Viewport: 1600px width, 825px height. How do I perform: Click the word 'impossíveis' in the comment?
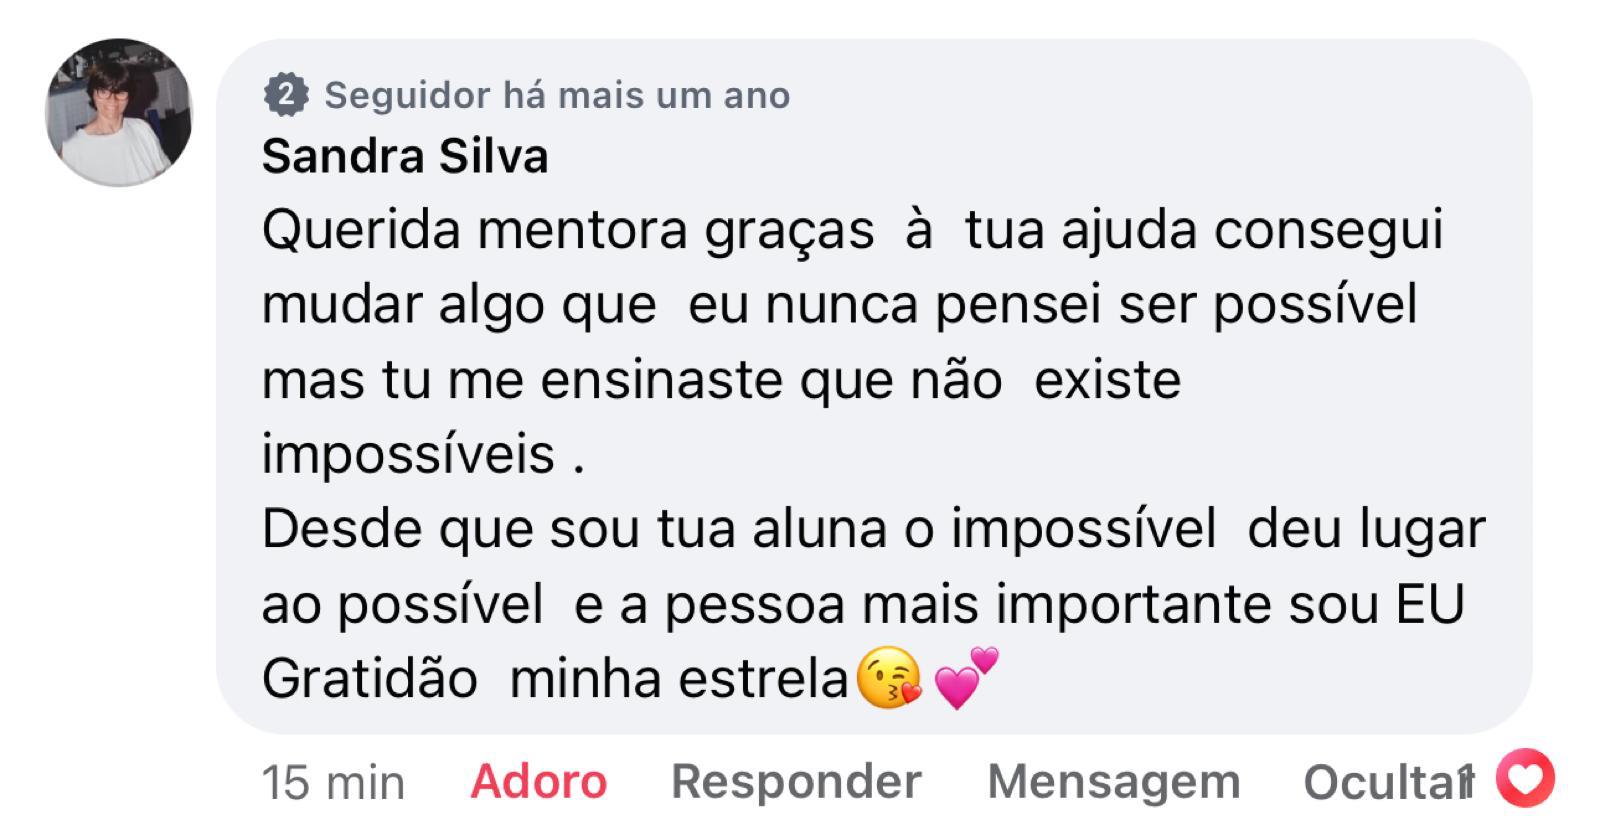coord(408,455)
